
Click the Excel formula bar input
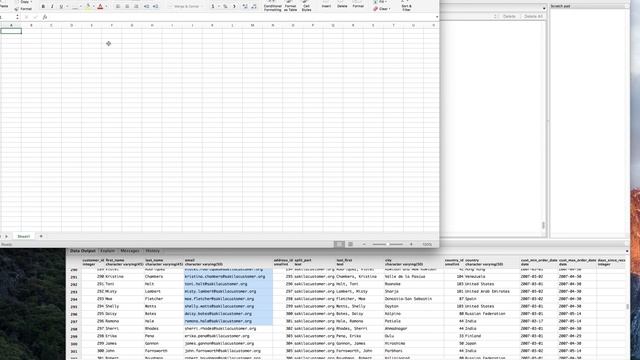point(241,17)
